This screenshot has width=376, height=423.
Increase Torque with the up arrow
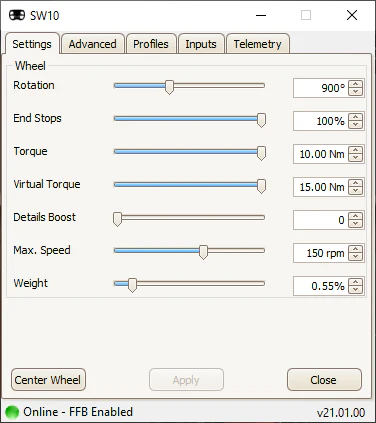356,150
